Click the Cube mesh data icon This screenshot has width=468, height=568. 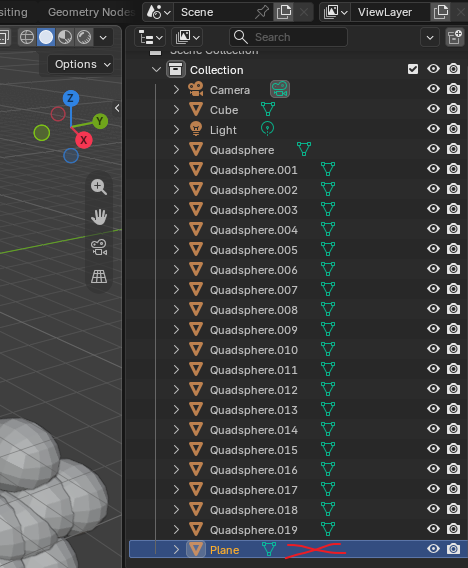pos(268,109)
